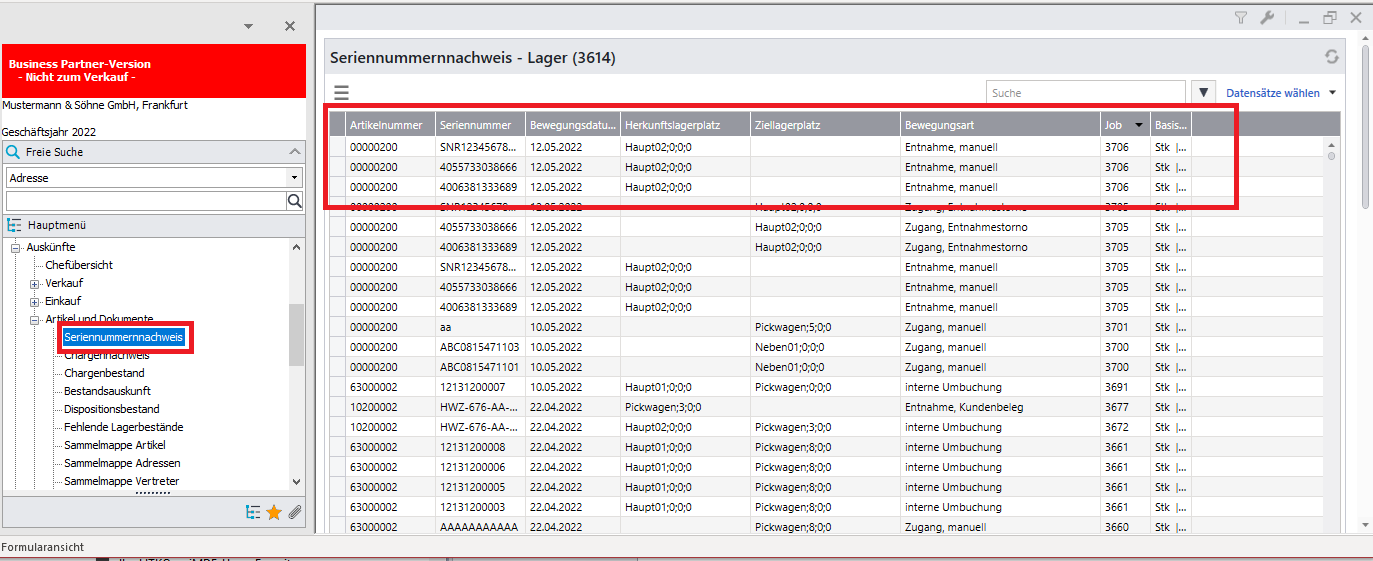
Task: Collapse the Freie Suche panel
Action: (294, 152)
